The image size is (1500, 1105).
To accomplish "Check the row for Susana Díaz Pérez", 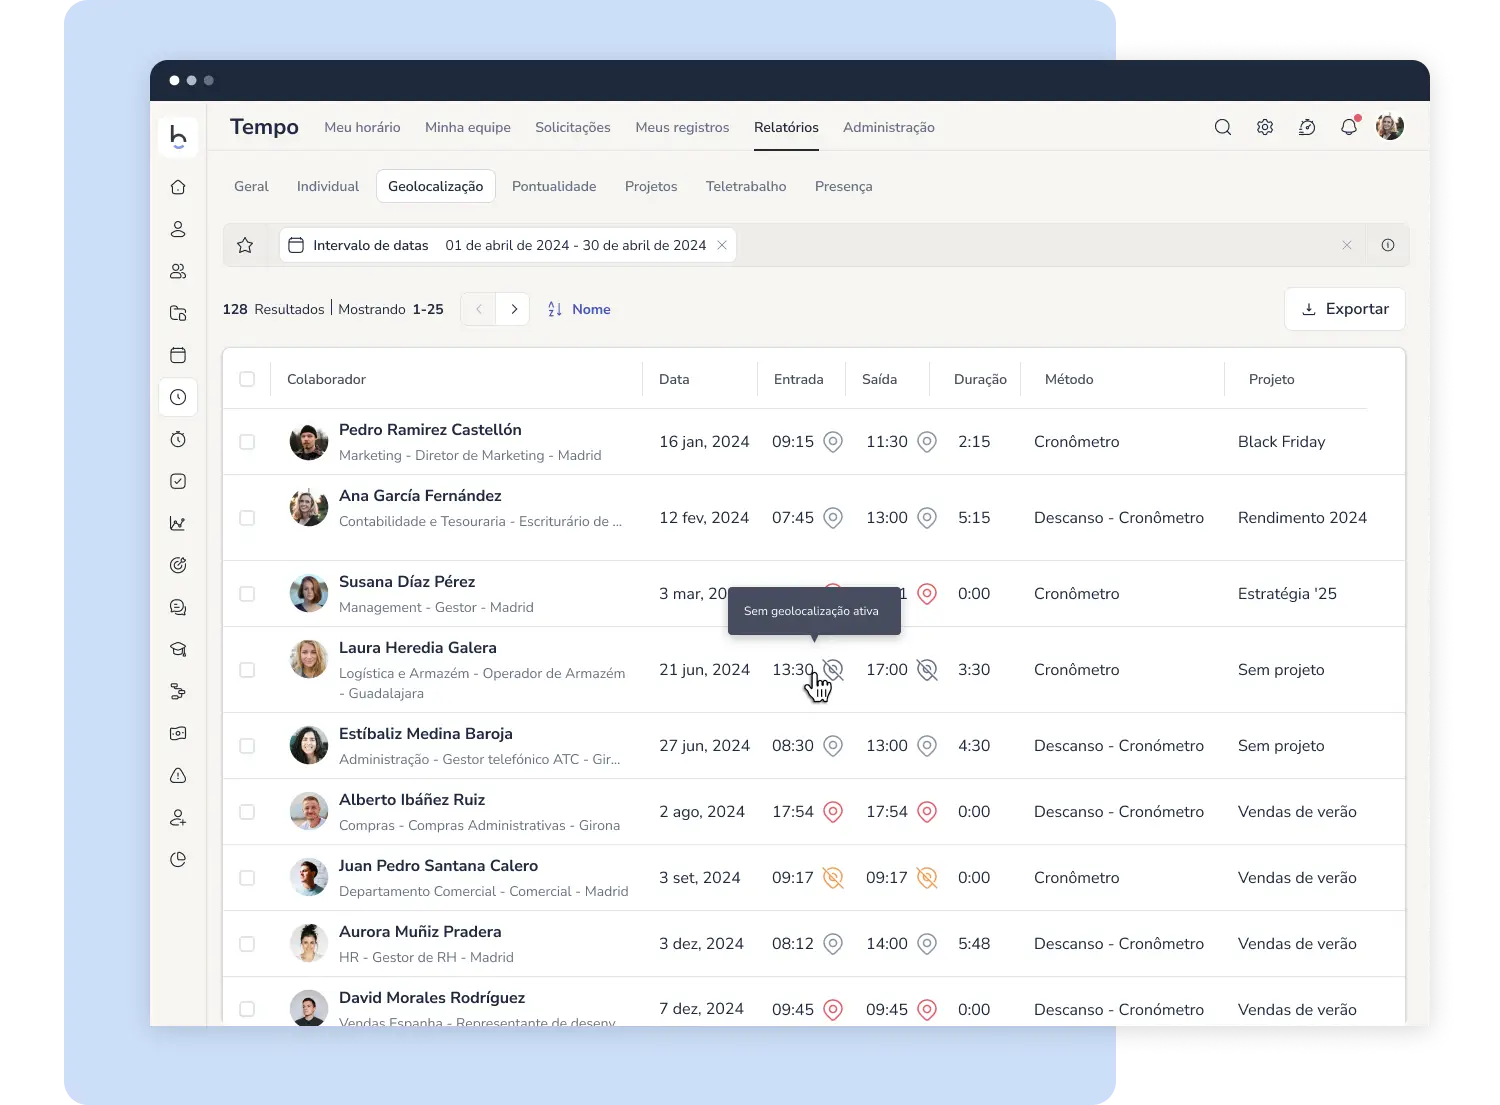I will coord(247,594).
